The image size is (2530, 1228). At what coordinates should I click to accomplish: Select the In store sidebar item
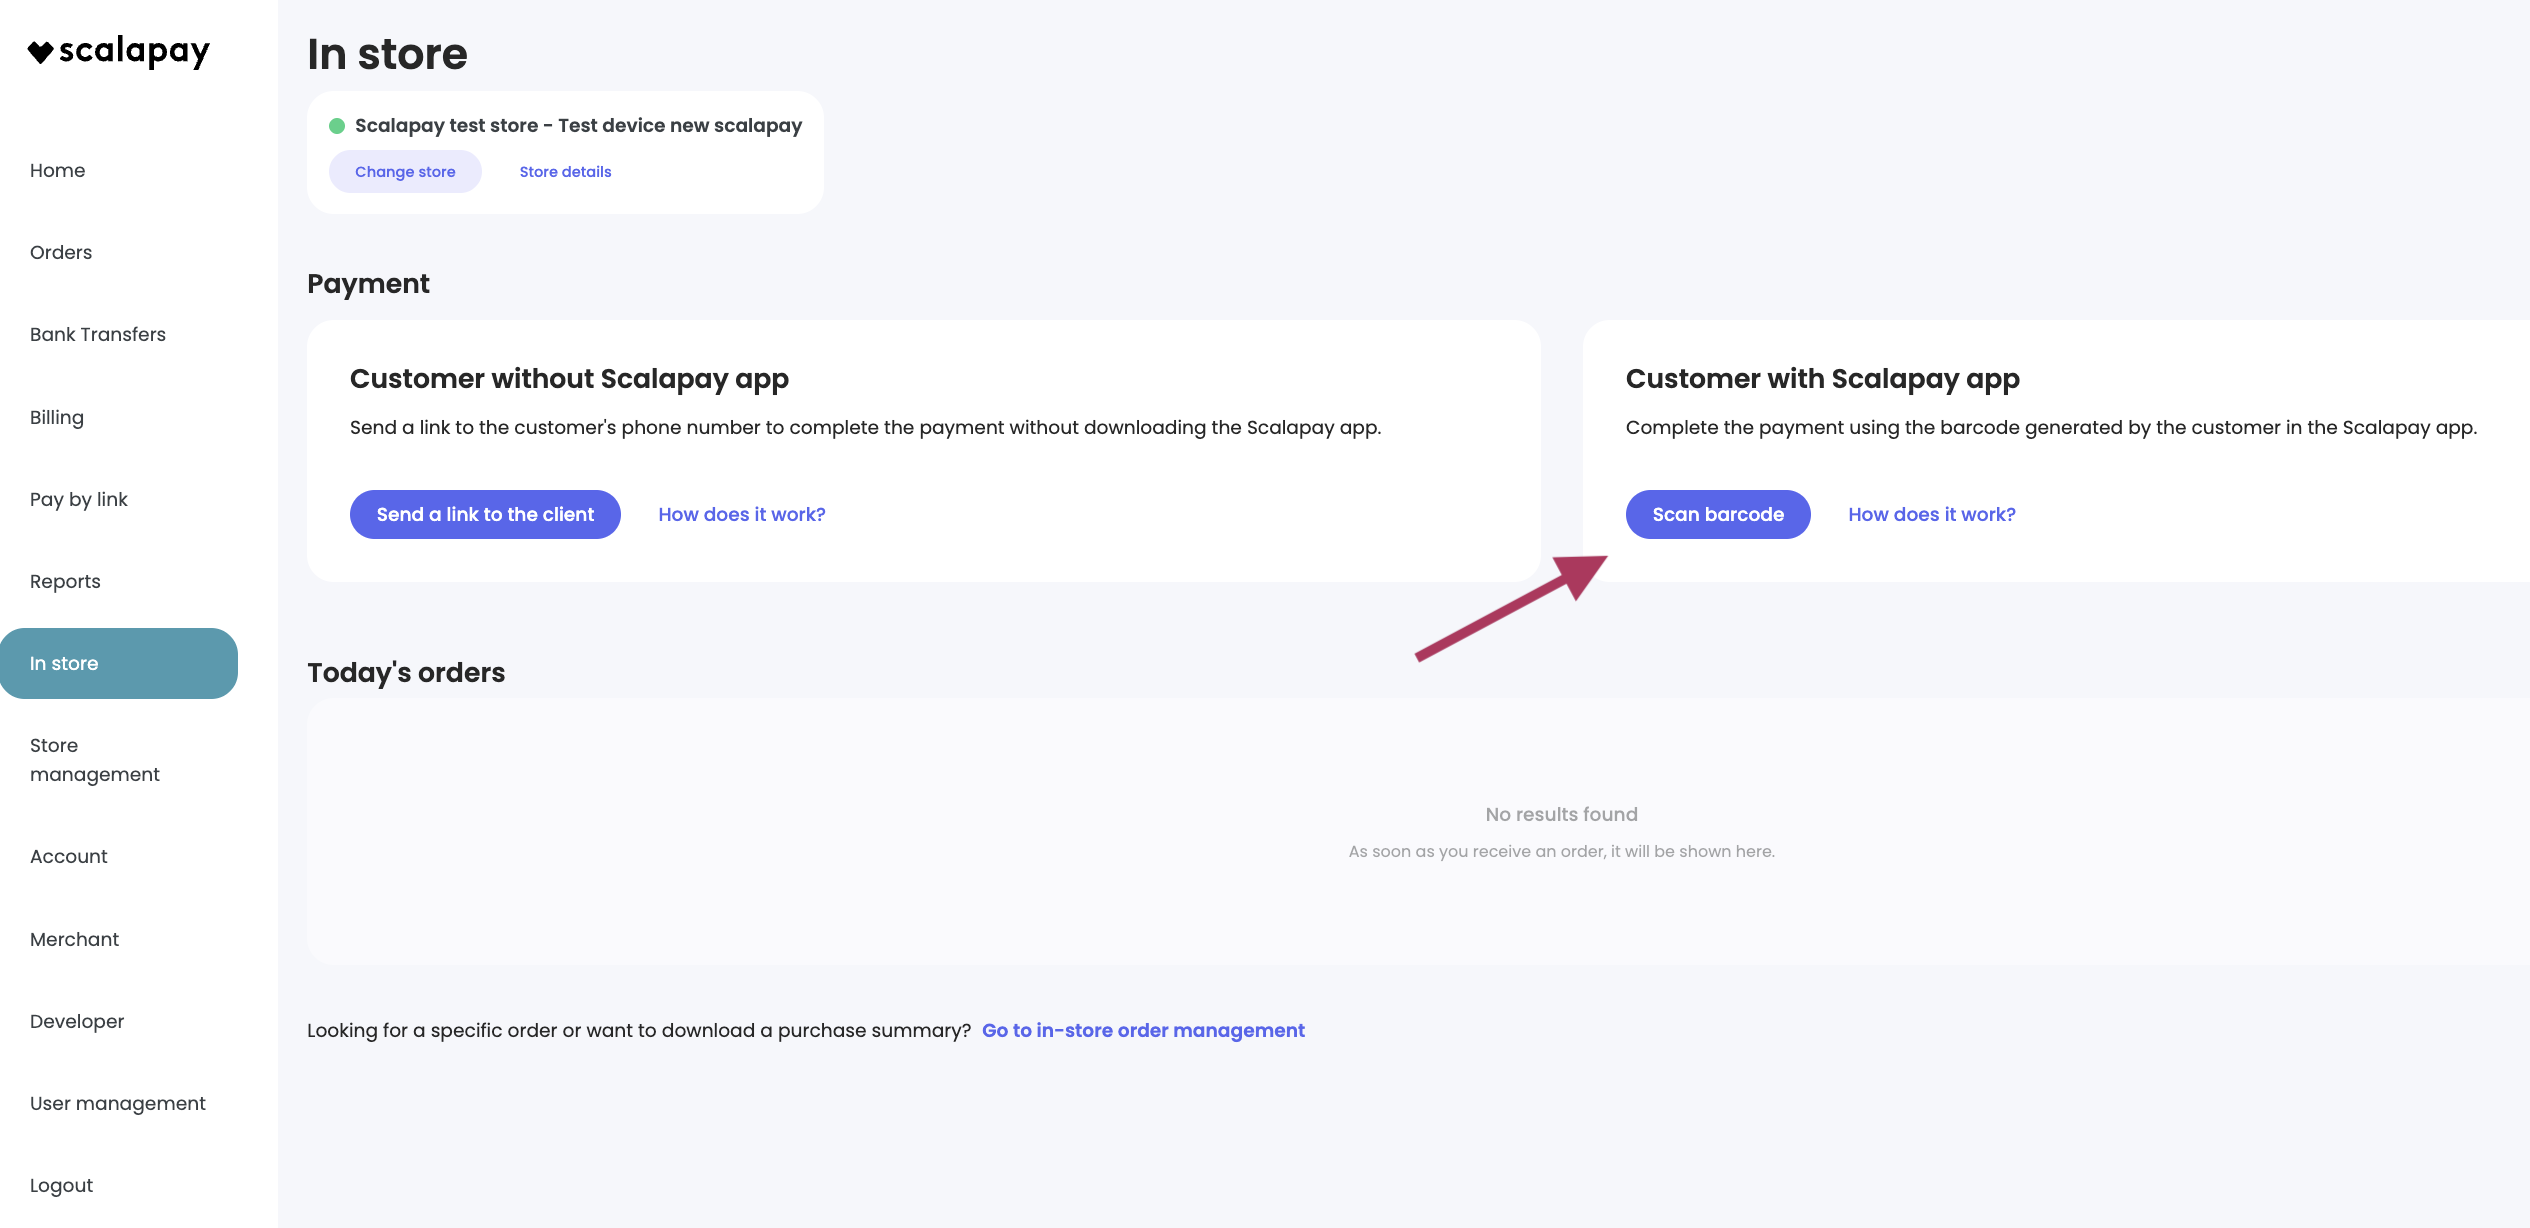point(119,664)
